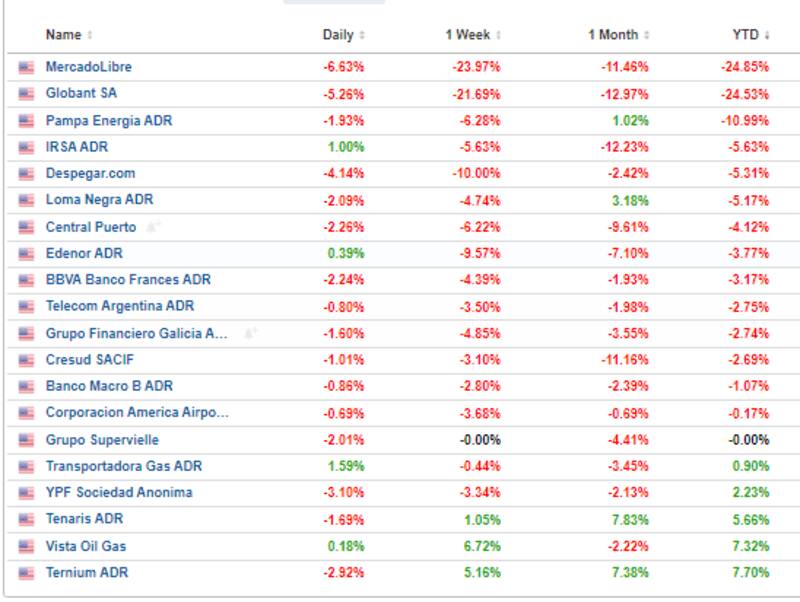Add alert for Grupo Financiero Galicia
800x602 pixels.
pos(250,333)
